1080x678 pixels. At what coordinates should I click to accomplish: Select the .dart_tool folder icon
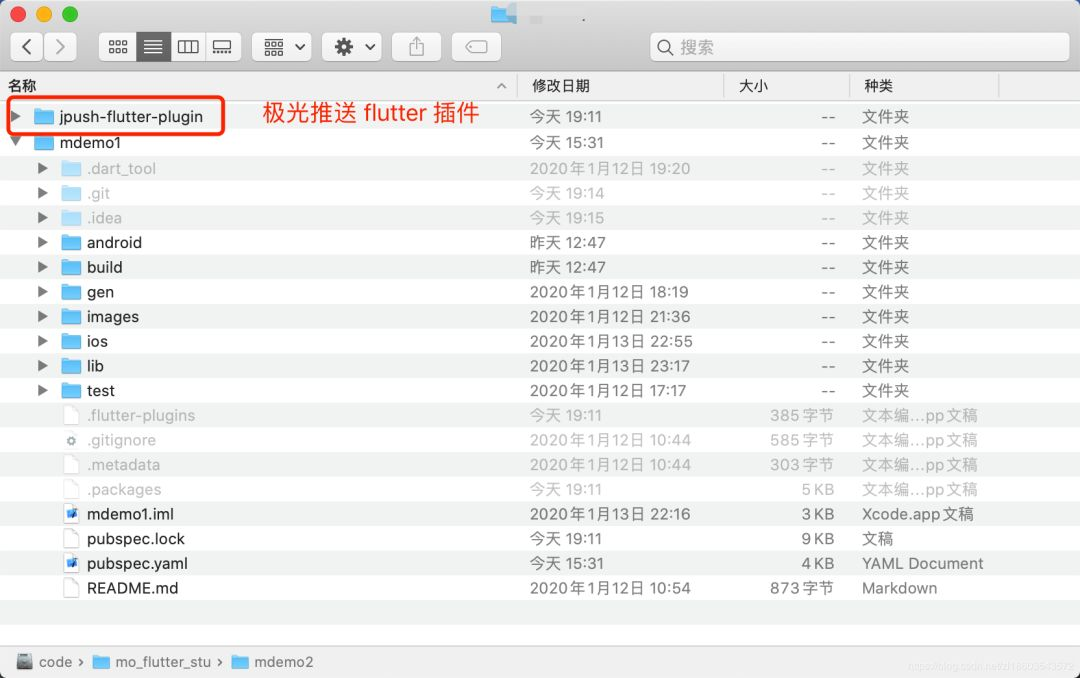(x=71, y=168)
